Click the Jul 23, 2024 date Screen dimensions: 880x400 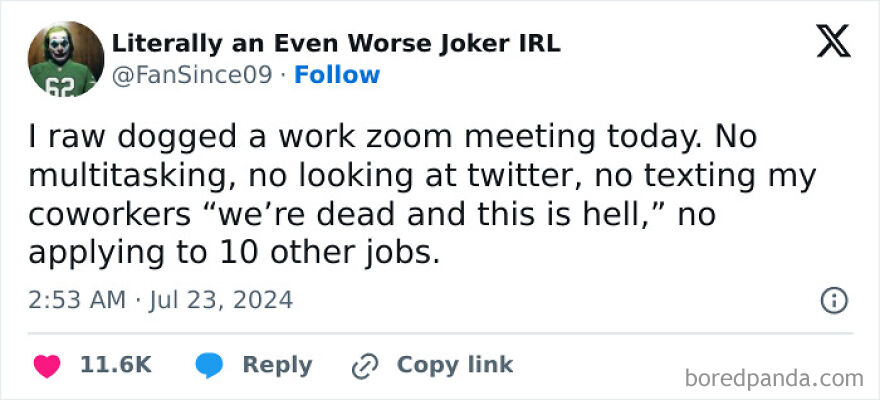[x=220, y=299]
